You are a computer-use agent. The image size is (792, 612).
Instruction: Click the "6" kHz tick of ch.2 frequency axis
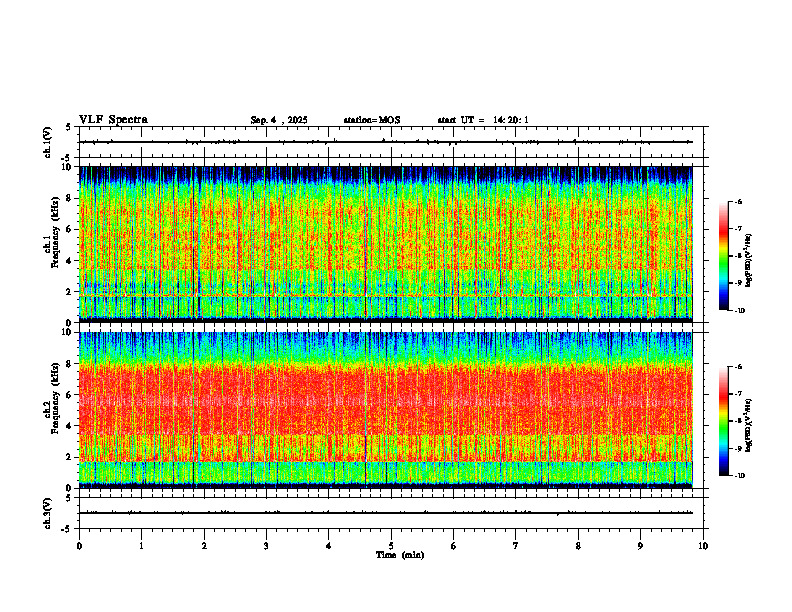pyautogui.click(x=69, y=395)
